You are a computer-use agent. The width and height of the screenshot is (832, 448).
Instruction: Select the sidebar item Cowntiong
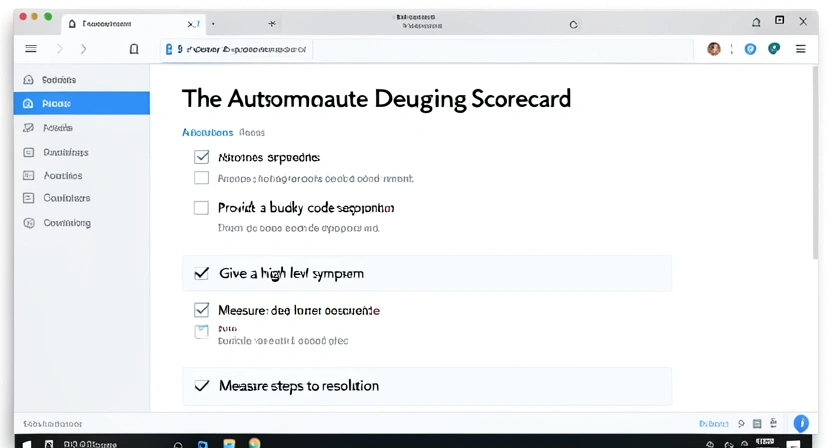coord(82,223)
